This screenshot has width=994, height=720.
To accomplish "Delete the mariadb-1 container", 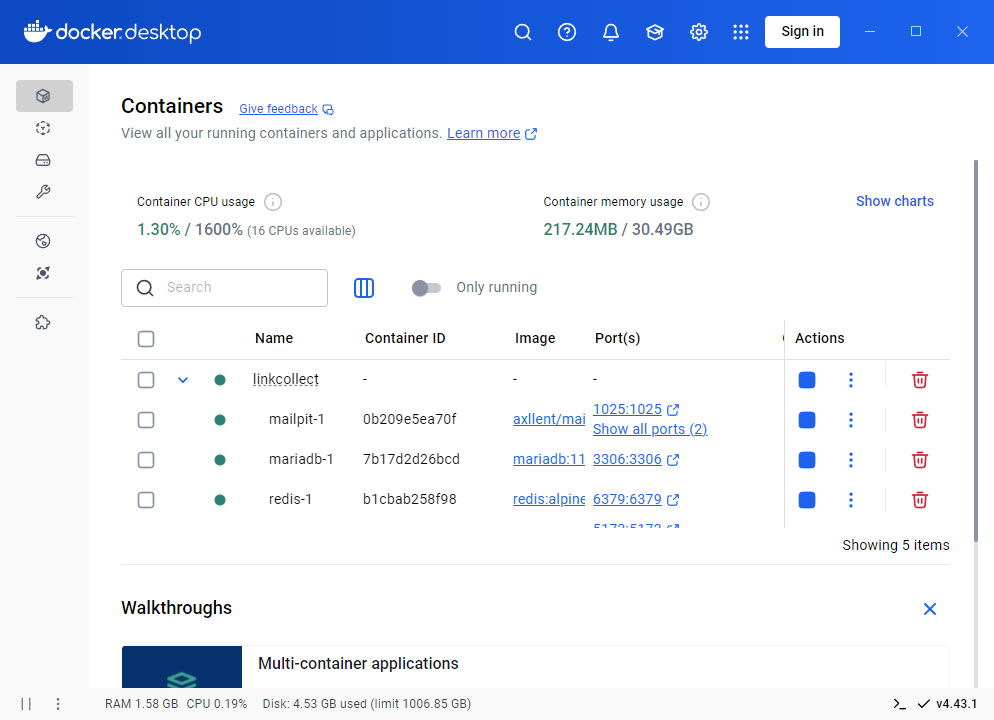I will (920, 460).
